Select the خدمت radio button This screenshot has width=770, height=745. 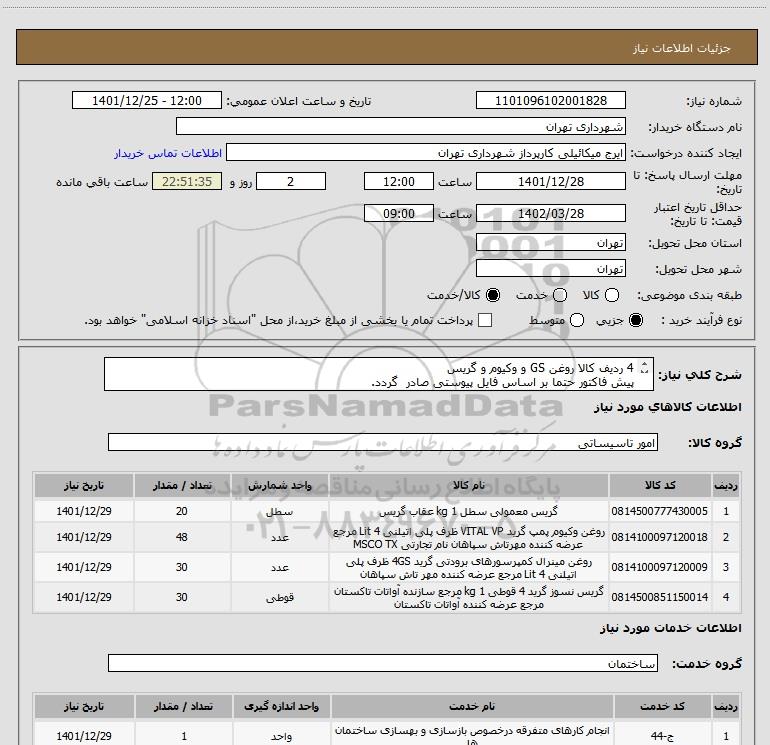560,295
